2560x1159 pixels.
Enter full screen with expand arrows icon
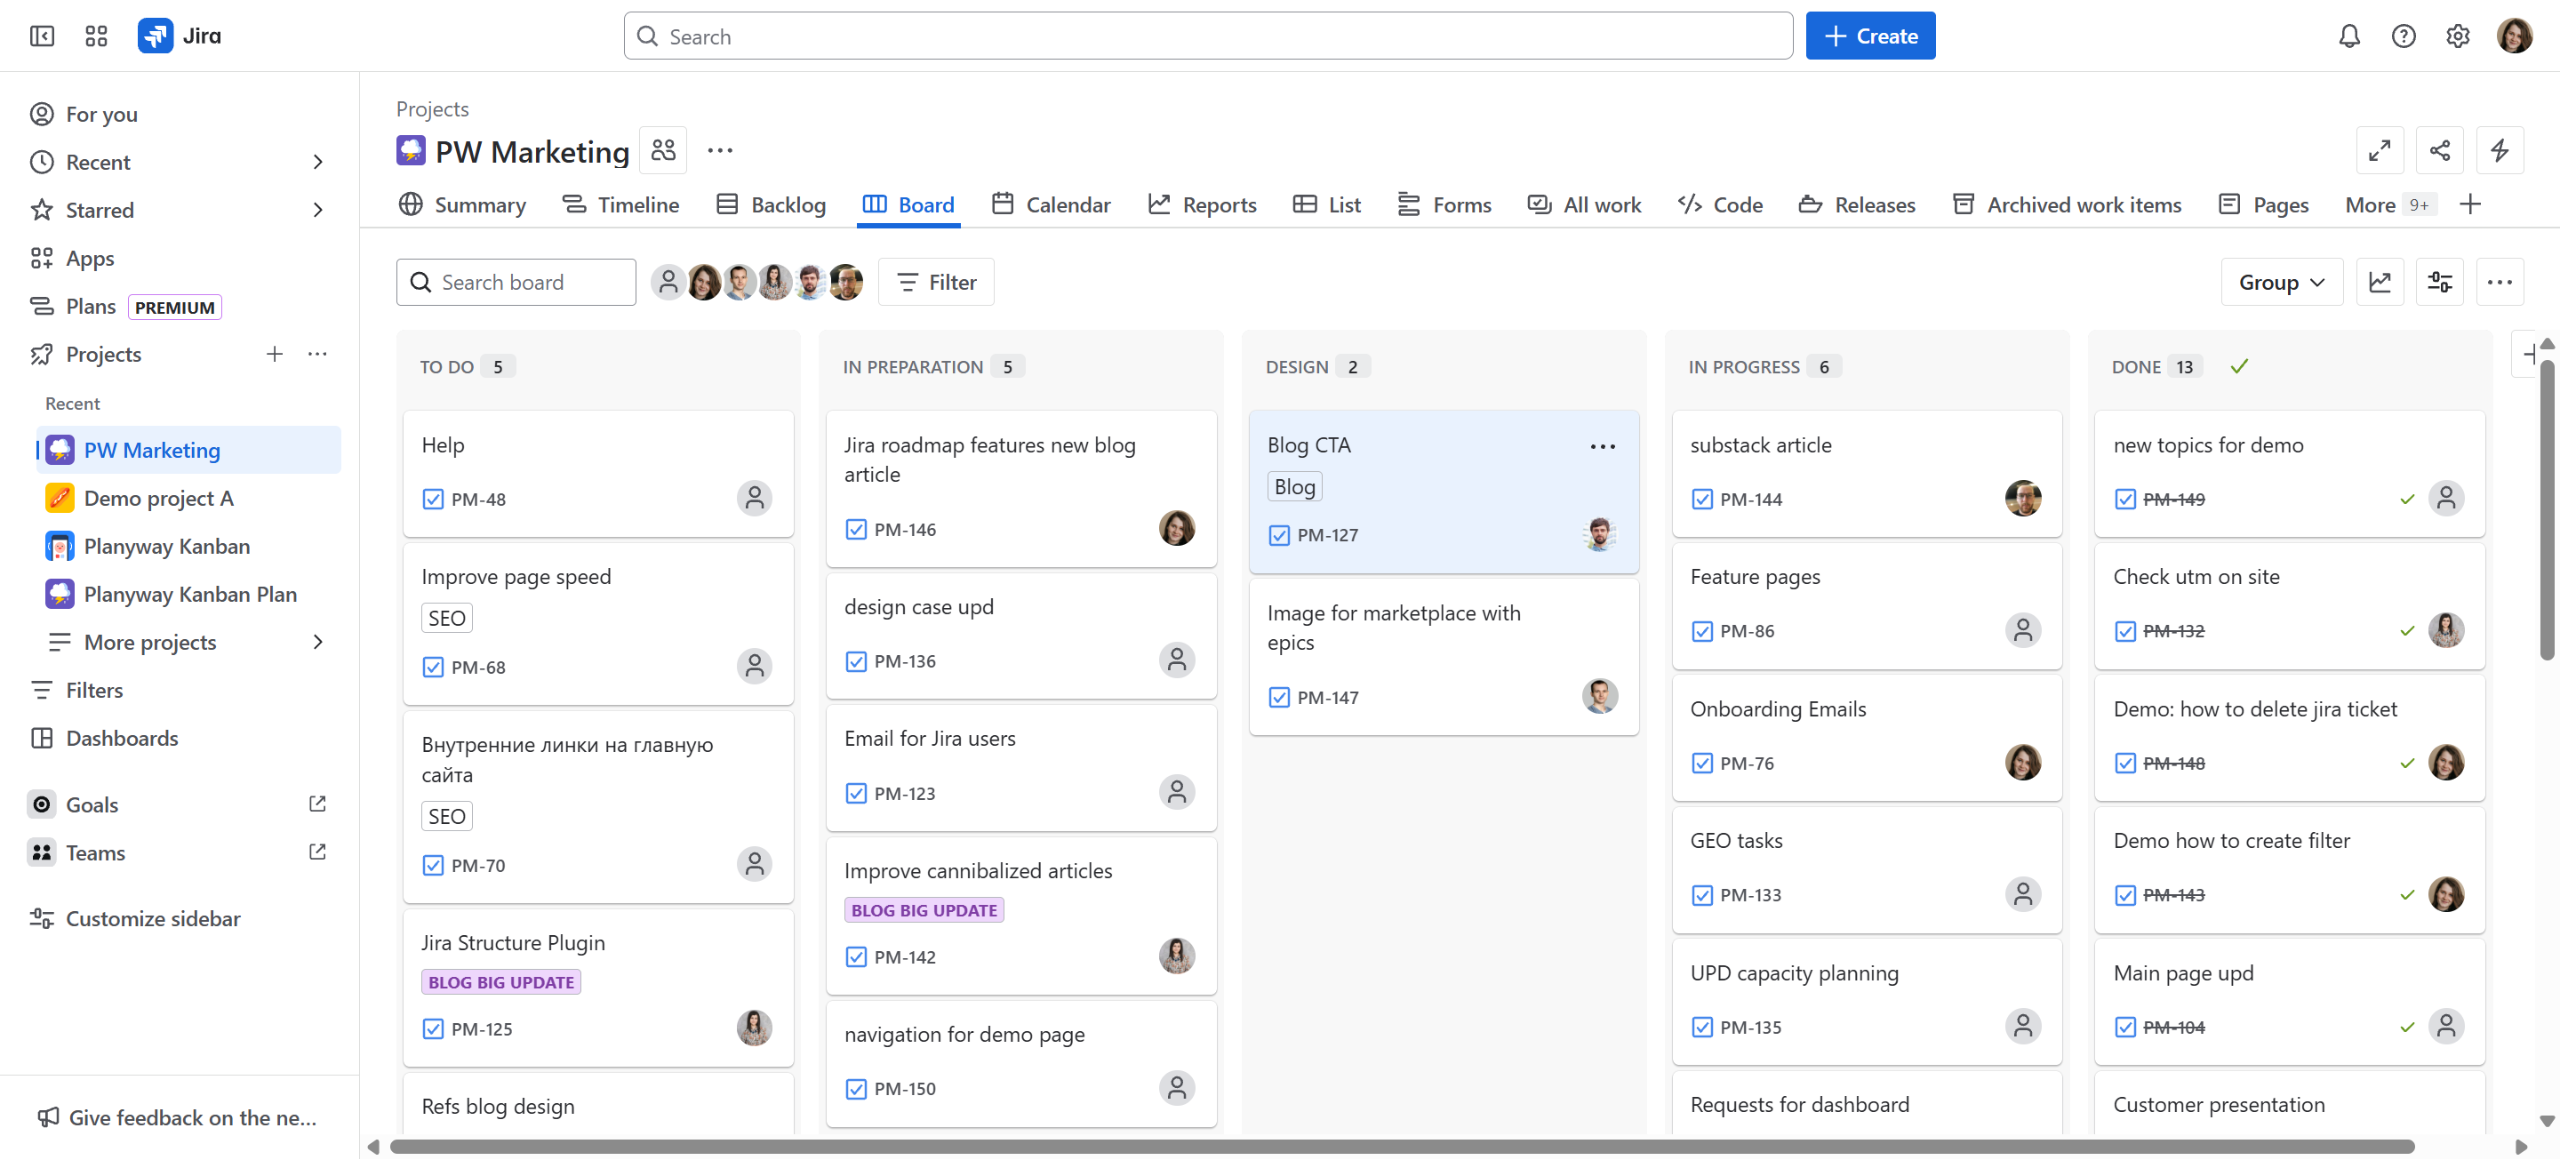(x=2379, y=150)
